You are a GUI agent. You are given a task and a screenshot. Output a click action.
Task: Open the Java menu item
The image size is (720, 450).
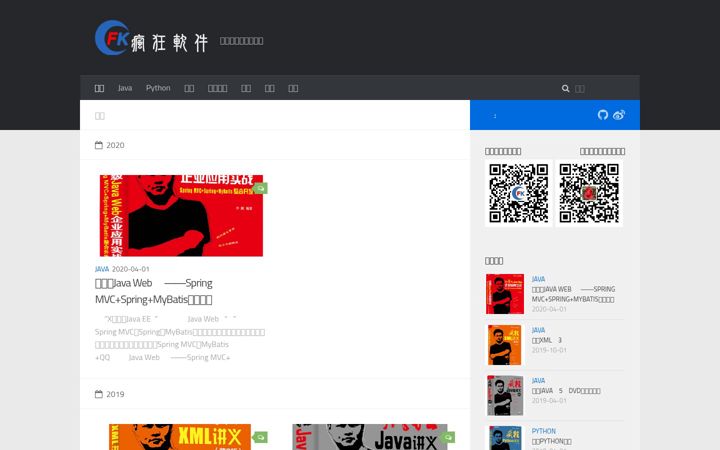coord(124,88)
